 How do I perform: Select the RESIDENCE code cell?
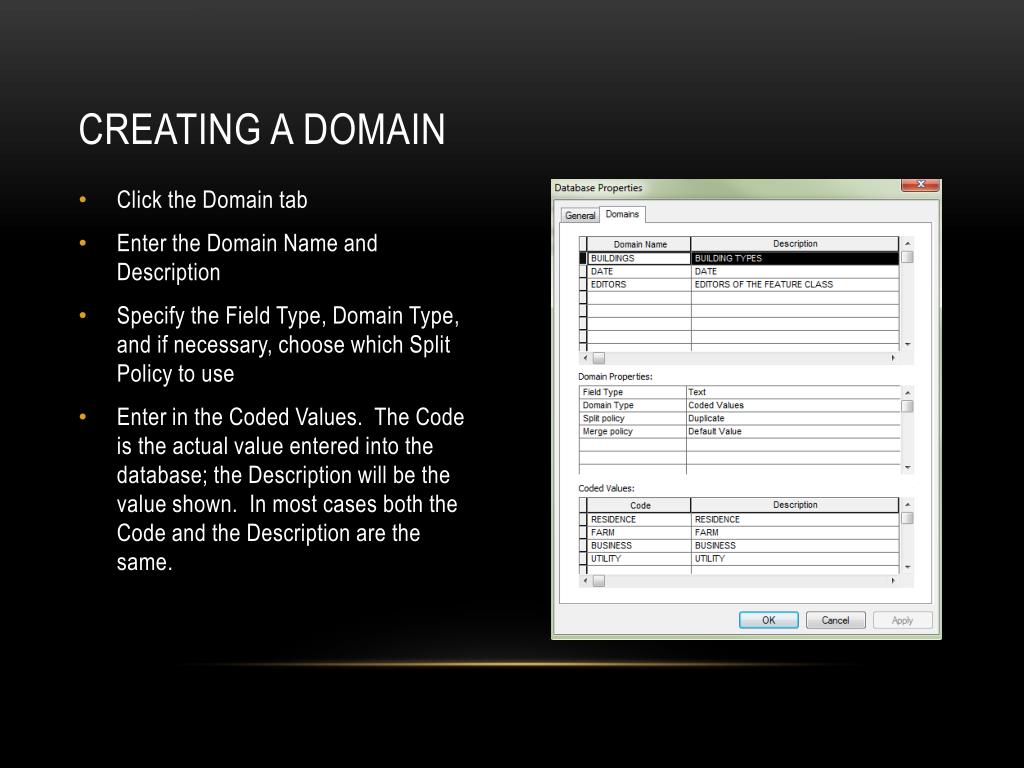tap(639, 519)
